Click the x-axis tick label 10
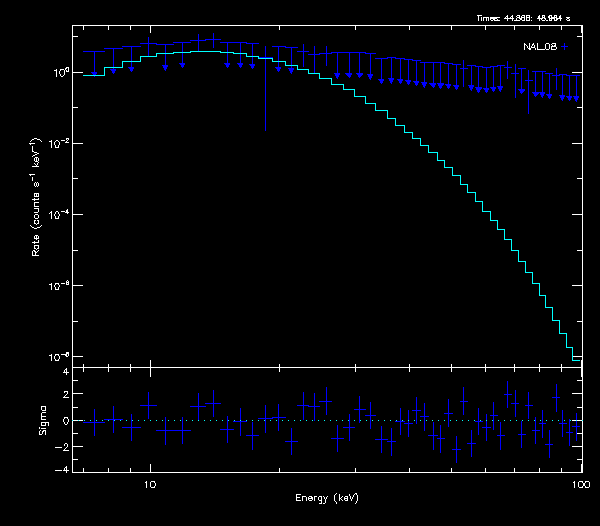Screen dimensions: 600x526 click(x=149, y=484)
